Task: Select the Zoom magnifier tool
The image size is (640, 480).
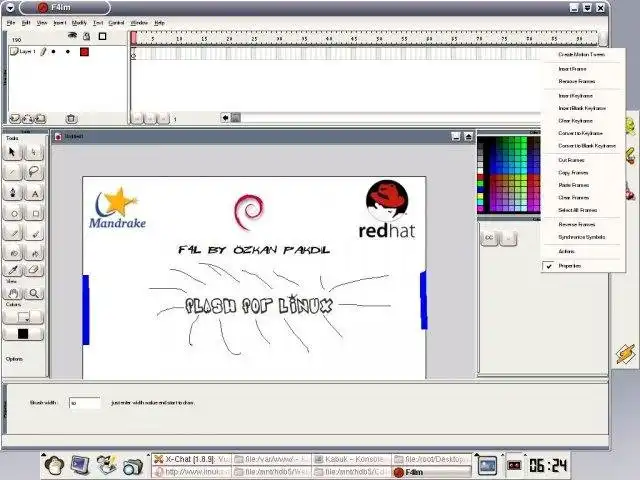Action: [x=35, y=293]
